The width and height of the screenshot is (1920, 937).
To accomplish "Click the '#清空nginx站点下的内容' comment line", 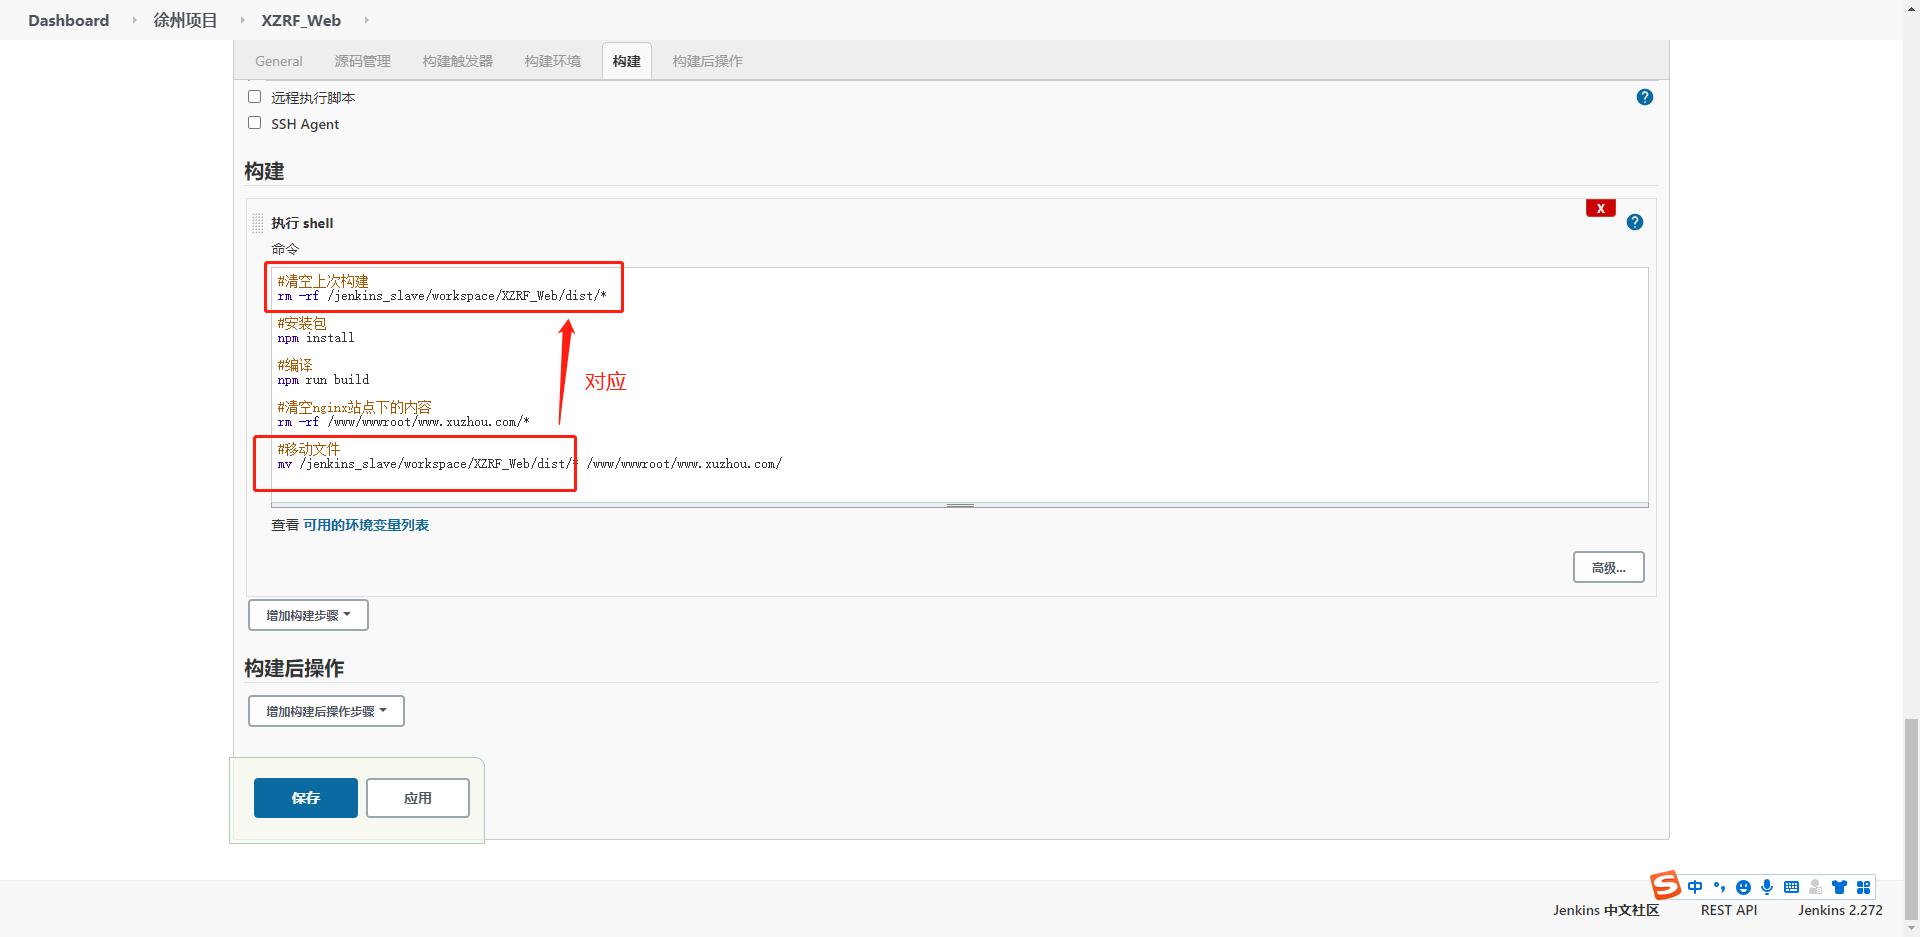I will pos(355,407).
